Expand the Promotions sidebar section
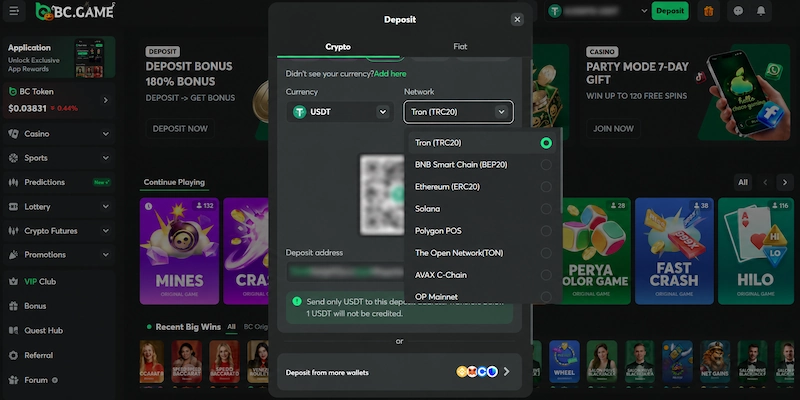Image resolution: width=800 pixels, height=400 pixels. [x=106, y=255]
